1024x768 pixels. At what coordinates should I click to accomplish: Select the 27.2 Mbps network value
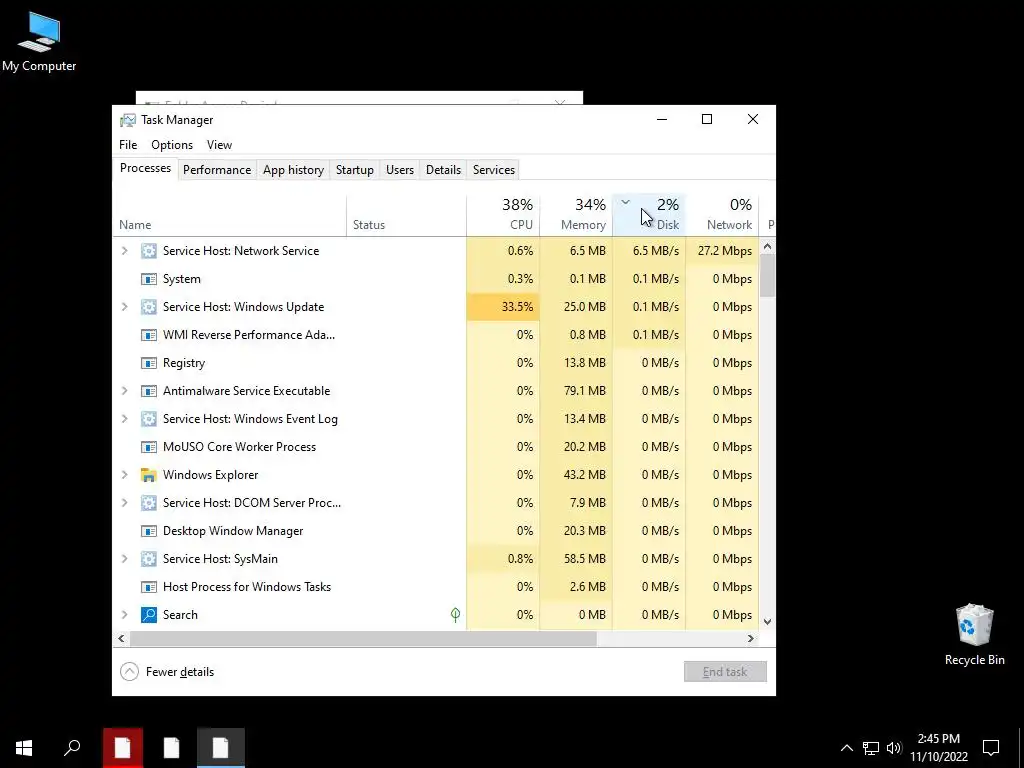coord(725,251)
